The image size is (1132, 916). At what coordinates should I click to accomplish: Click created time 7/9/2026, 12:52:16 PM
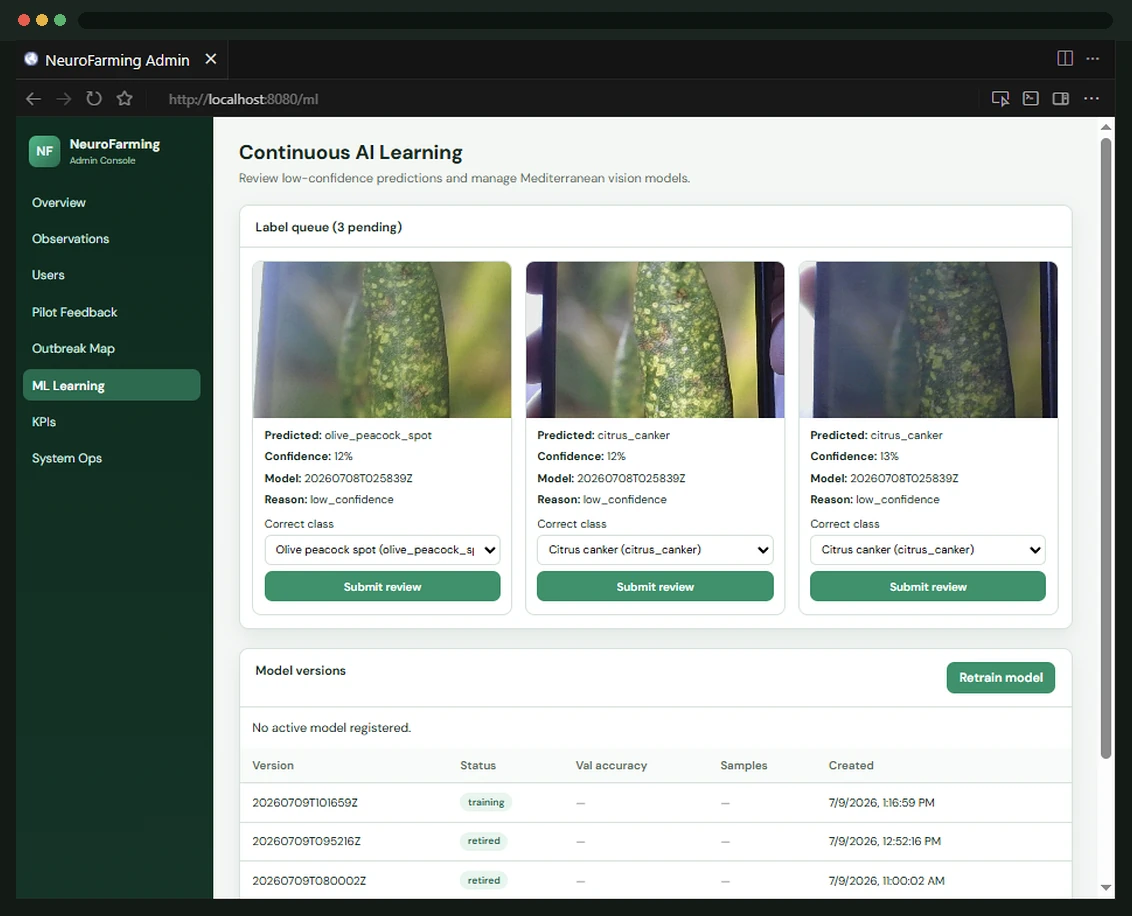click(884, 842)
